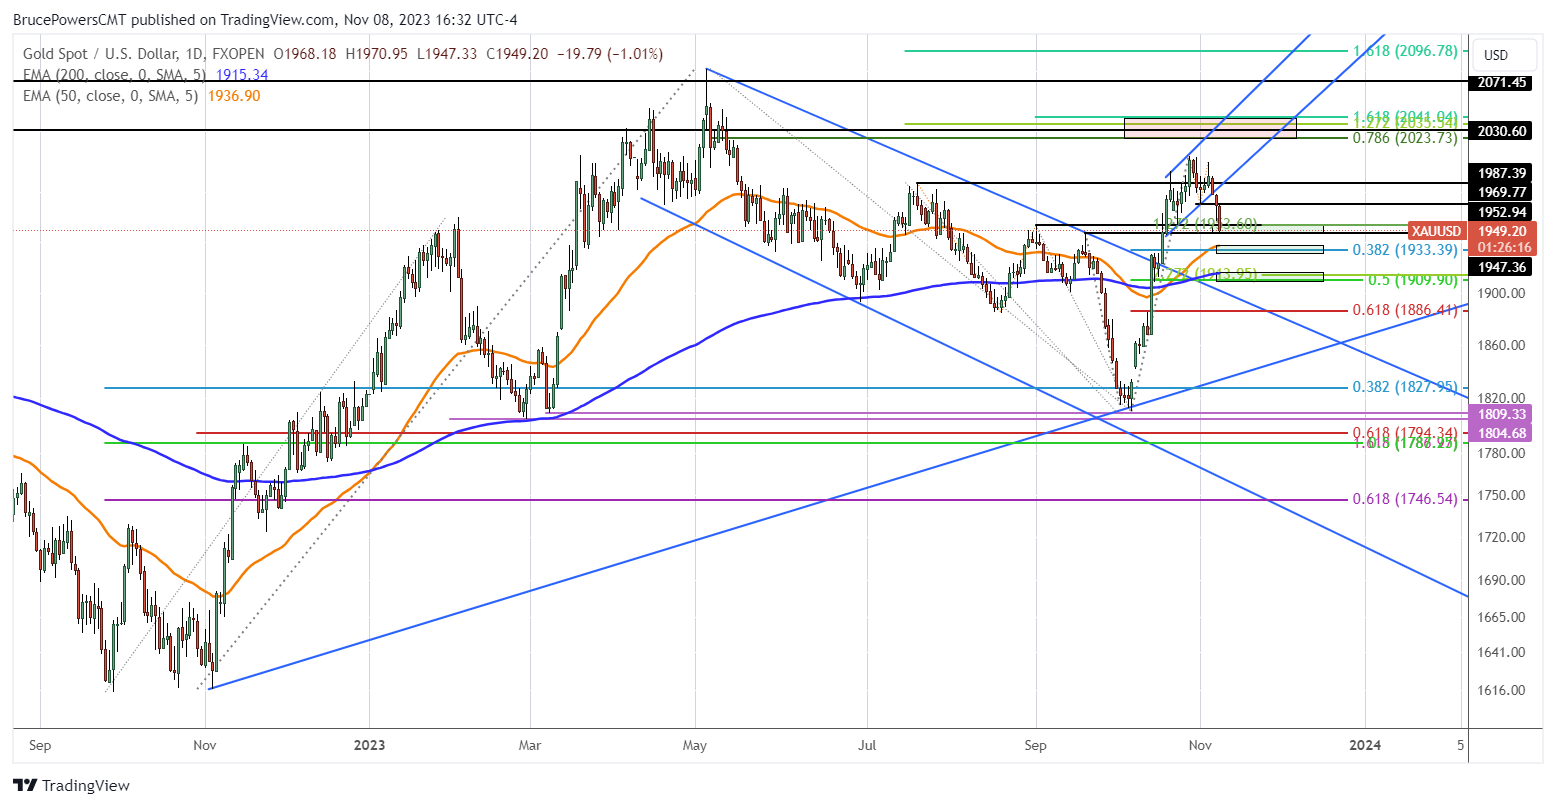
Task: Select the purple 1809.33 price label
Action: 1501,414
